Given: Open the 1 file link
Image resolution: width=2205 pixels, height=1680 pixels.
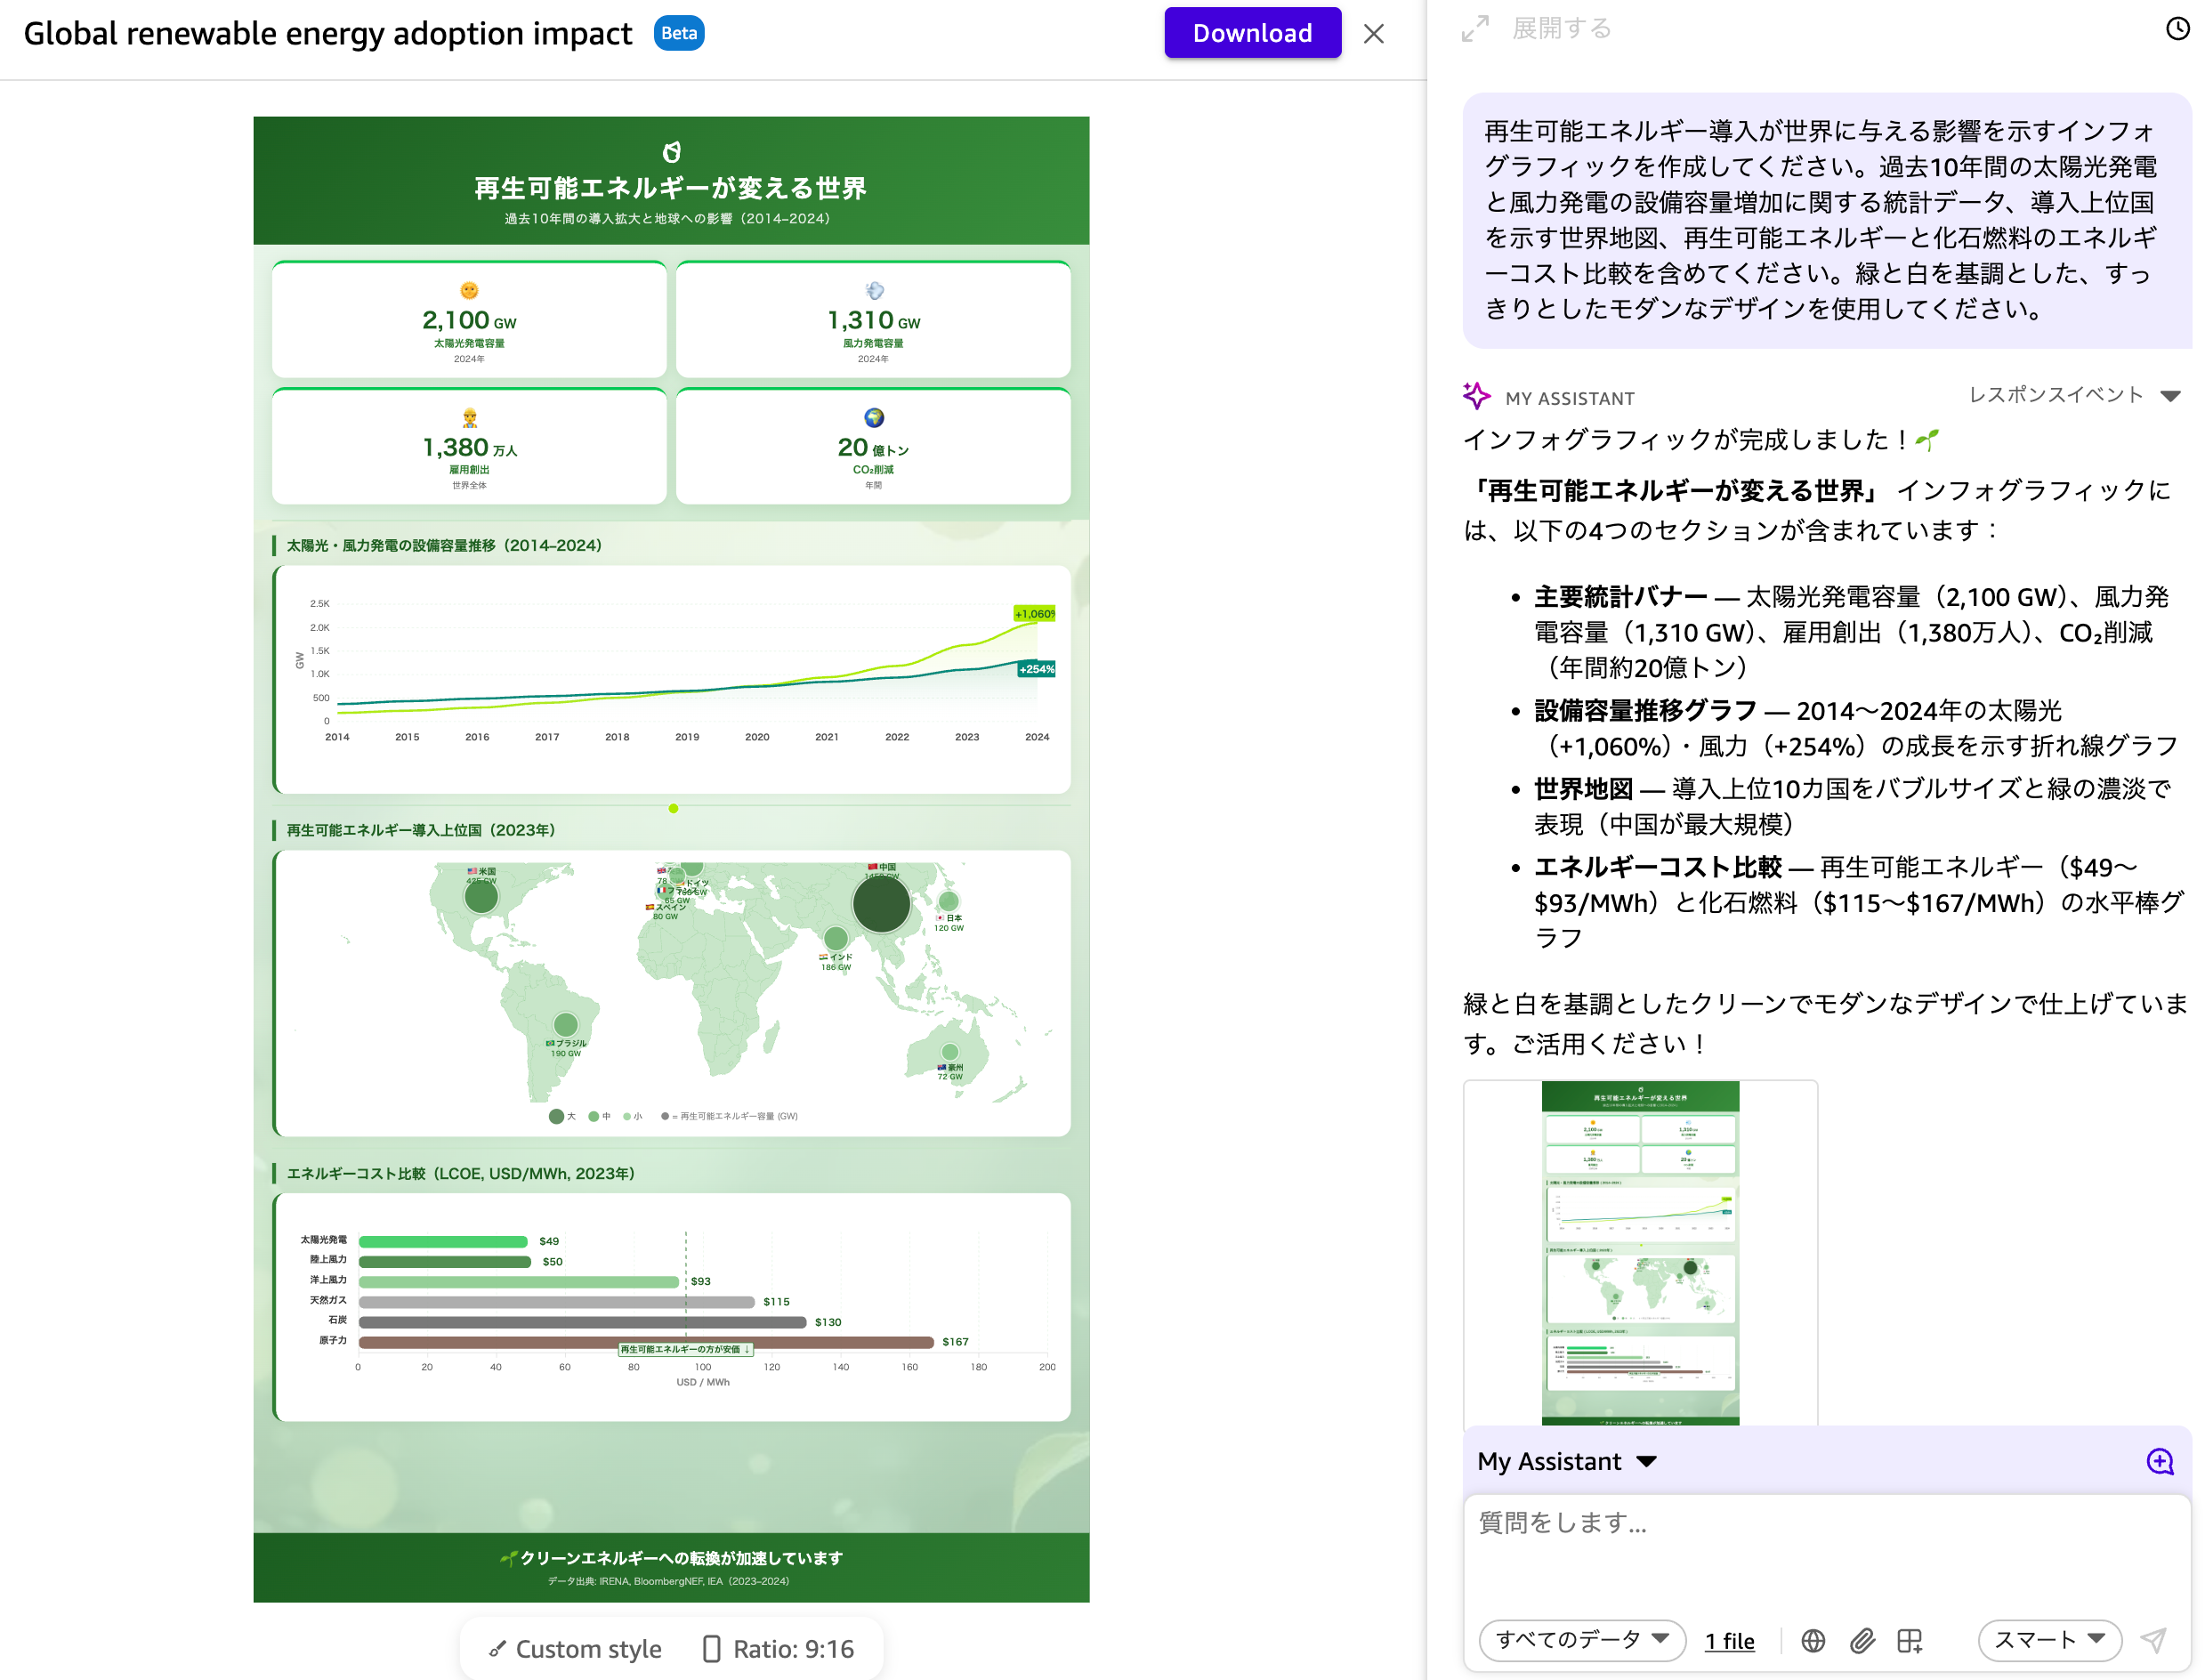Looking at the screenshot, I should [1729, 1641].
